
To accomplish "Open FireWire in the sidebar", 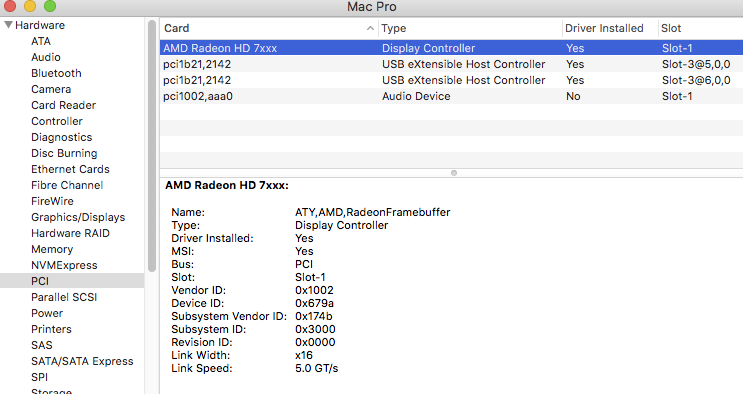I will pyautogui.click(x=52, y=201).
